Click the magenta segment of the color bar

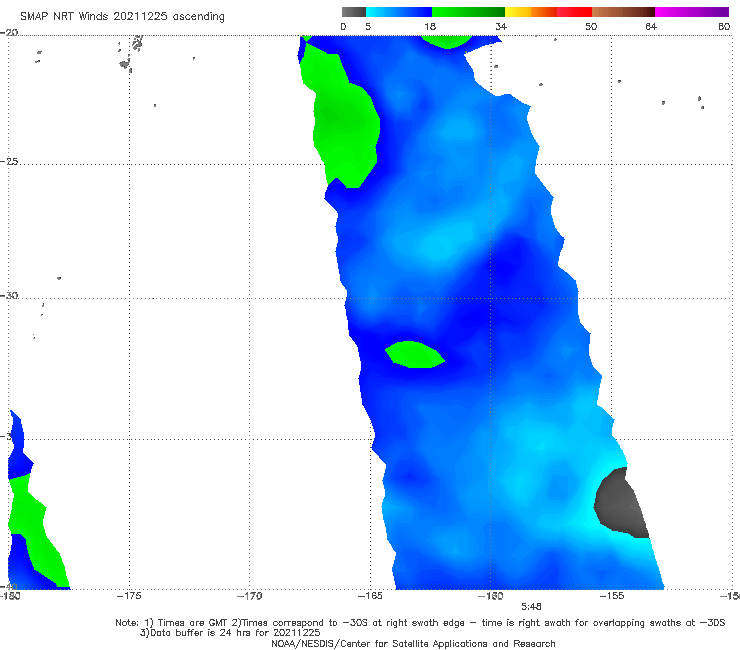tap(692, 12)
